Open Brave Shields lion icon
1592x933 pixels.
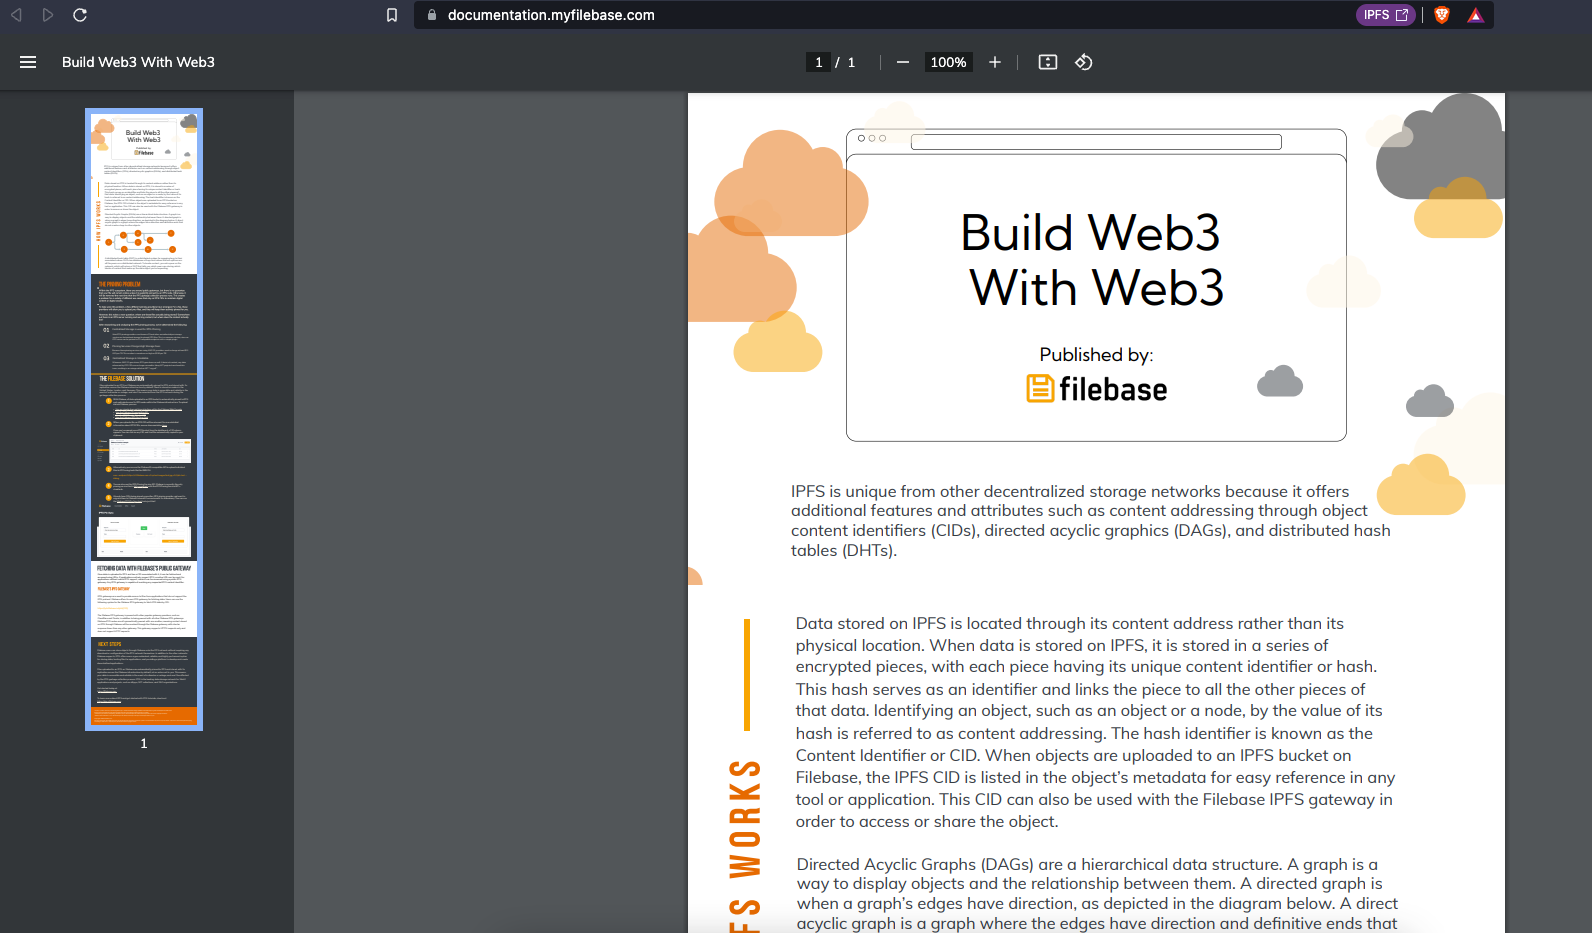1442,15
